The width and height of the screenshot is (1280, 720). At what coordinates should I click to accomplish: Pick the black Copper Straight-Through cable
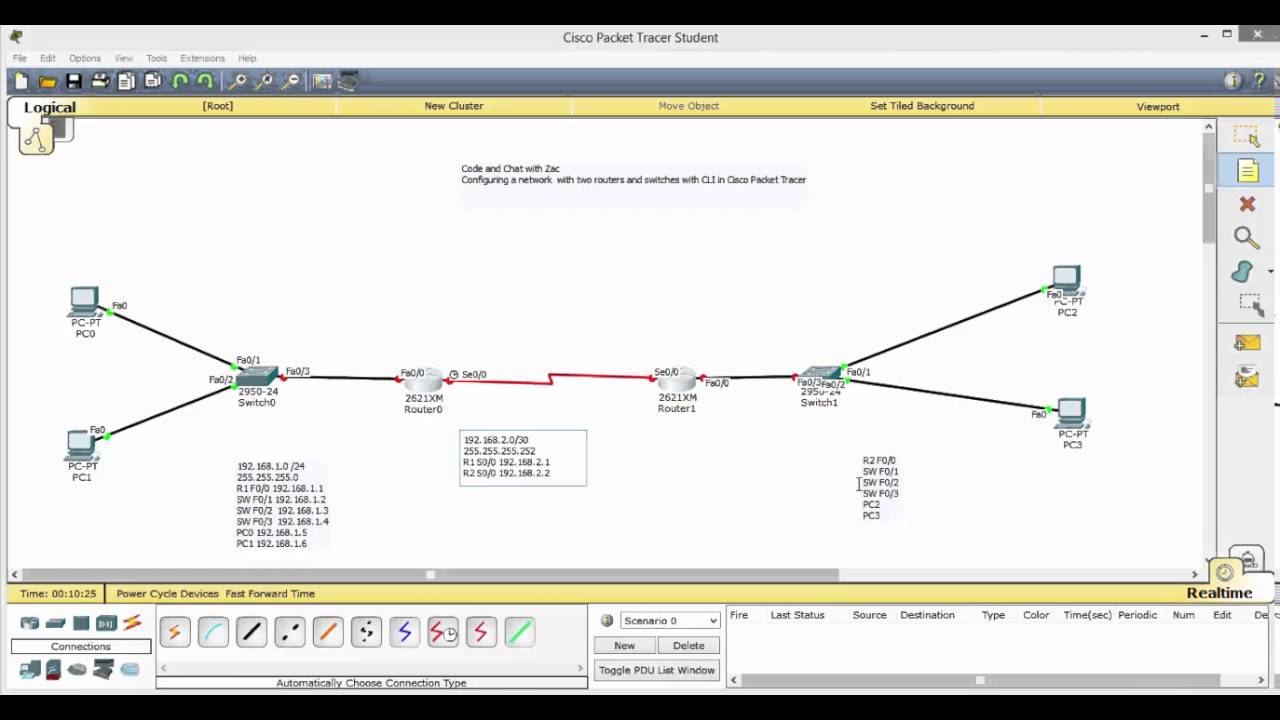(x=251, y=632)
